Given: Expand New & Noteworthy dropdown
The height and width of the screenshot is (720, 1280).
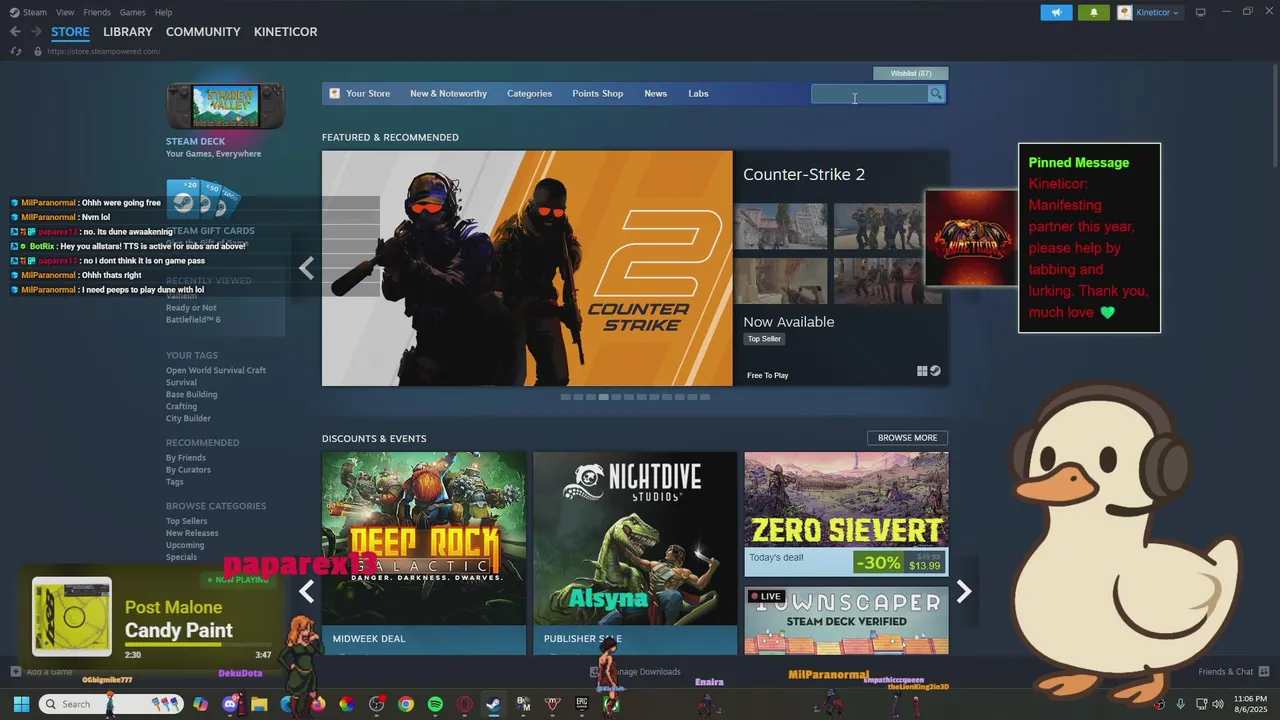Looking at the screenshot, I should 448,93.
